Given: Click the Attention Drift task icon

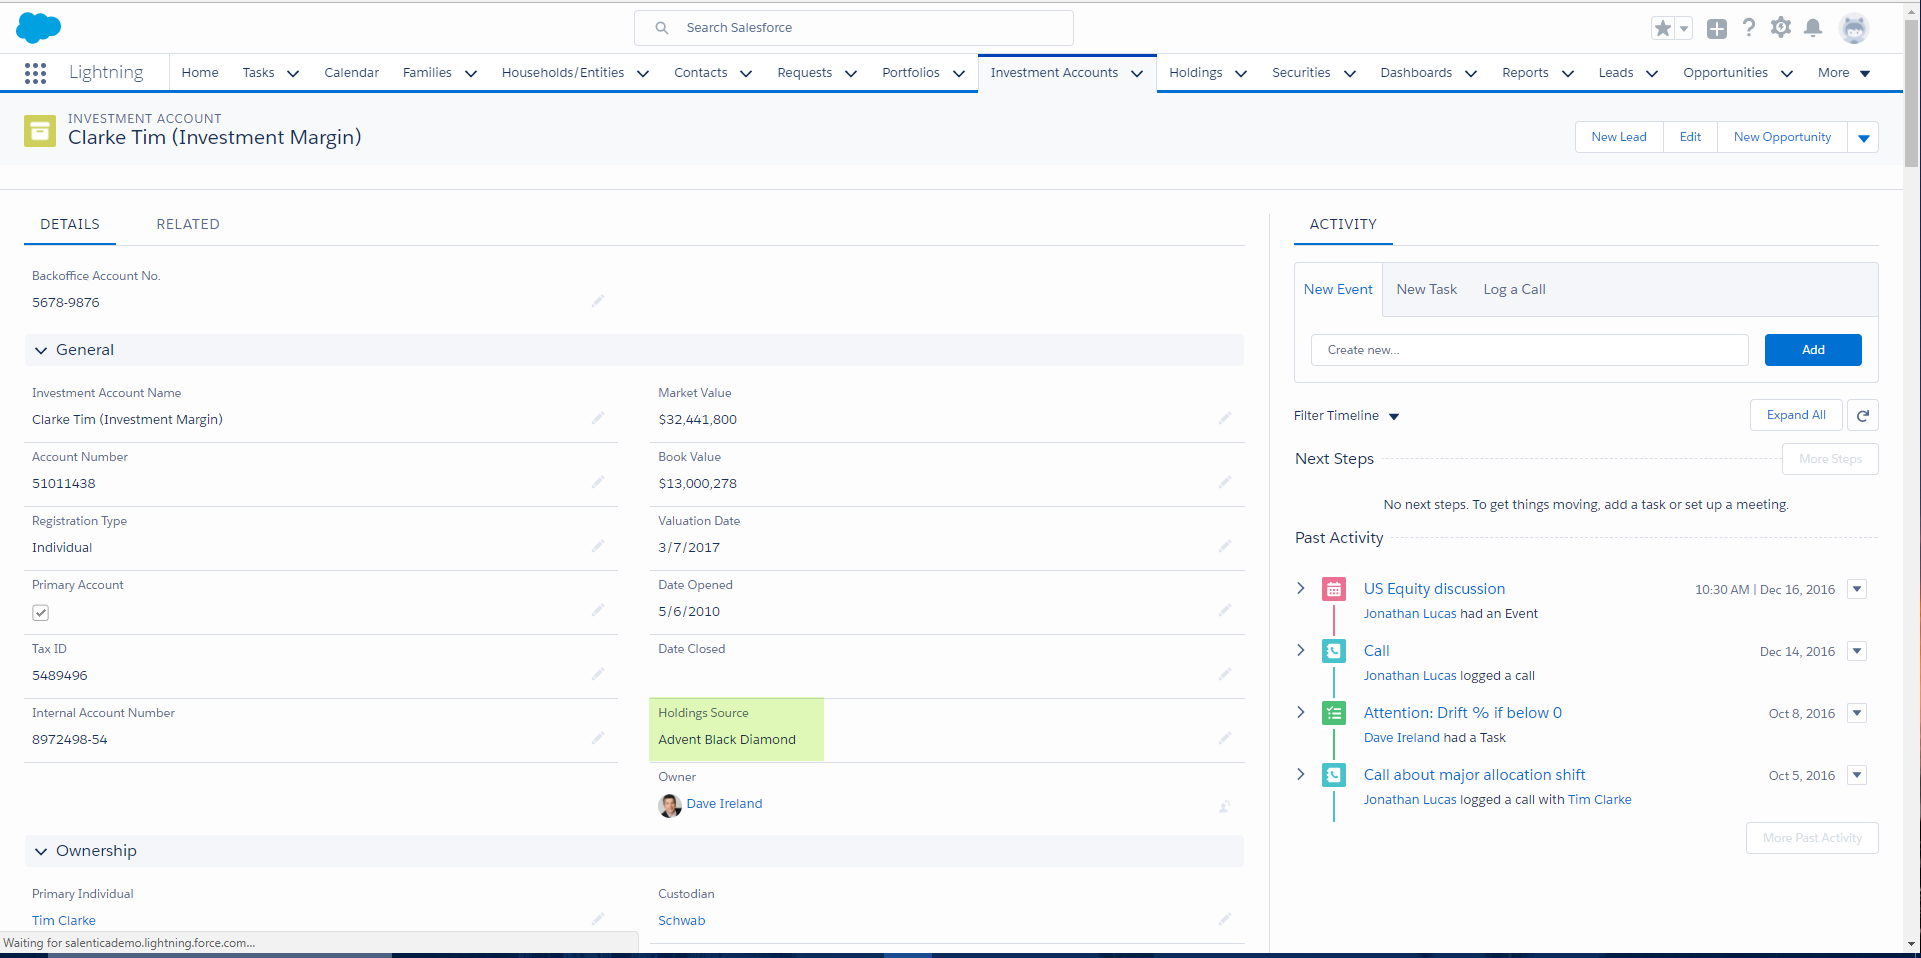Looking at the screenshot, I should (1334, 713).
